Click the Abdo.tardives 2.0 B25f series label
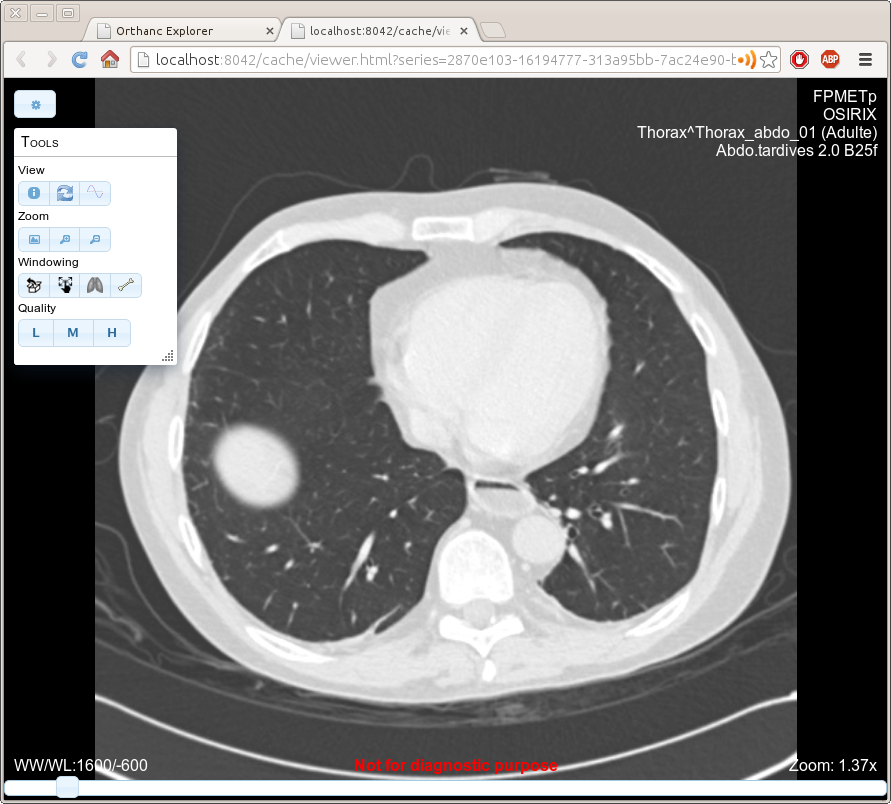891x804 pixels. coord(796,151)
